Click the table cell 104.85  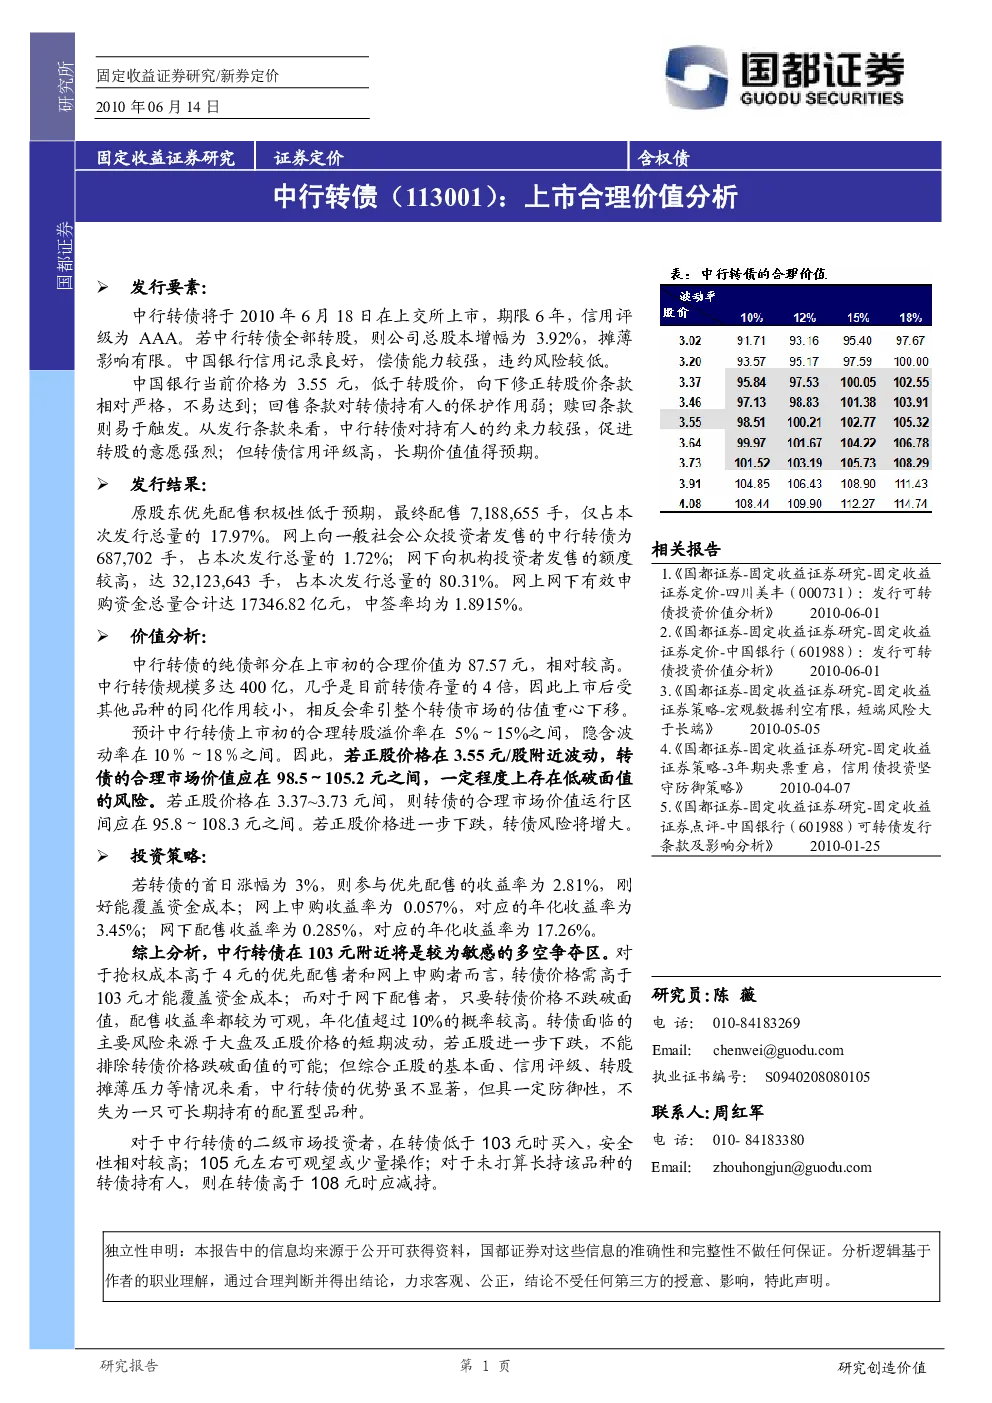click(x=752, y=484)
